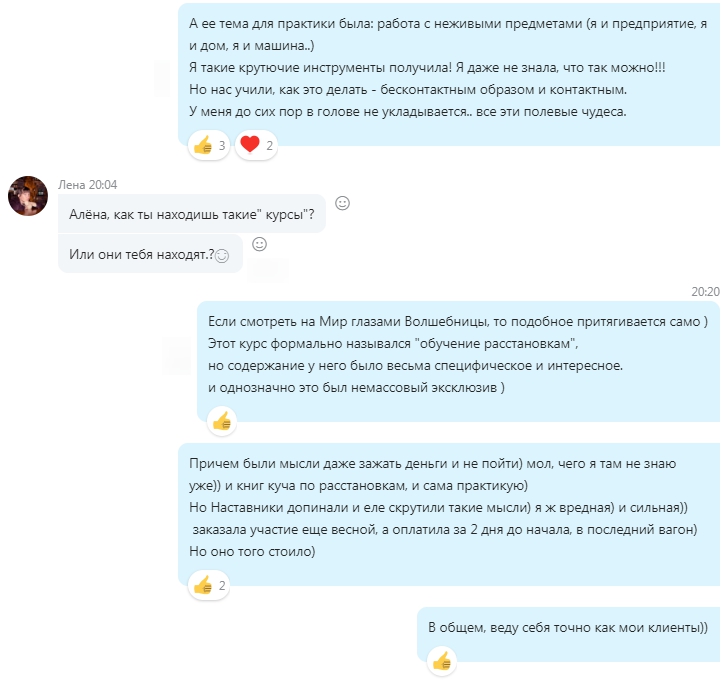727x684 pixels.
Task: Select the message 'Или они тебя находят.?'
Action: (x=150, y=254)
